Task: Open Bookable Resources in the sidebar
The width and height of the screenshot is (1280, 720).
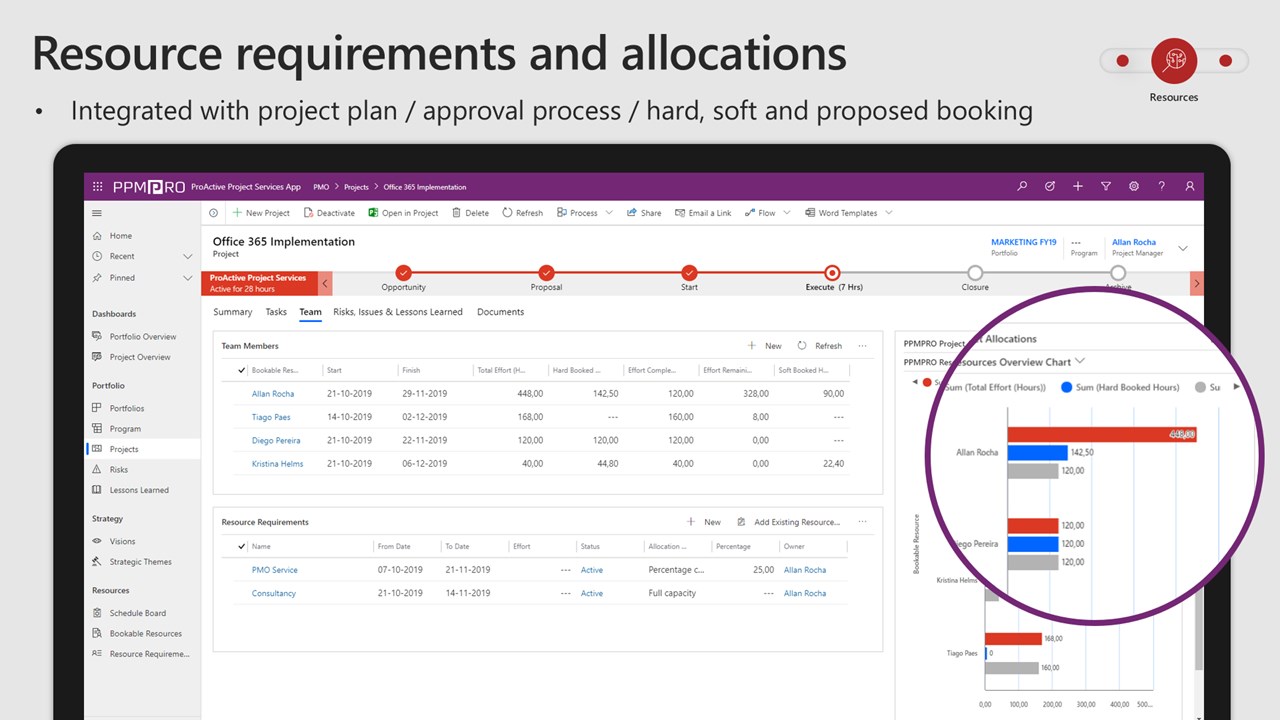Action: pos(146,633)
